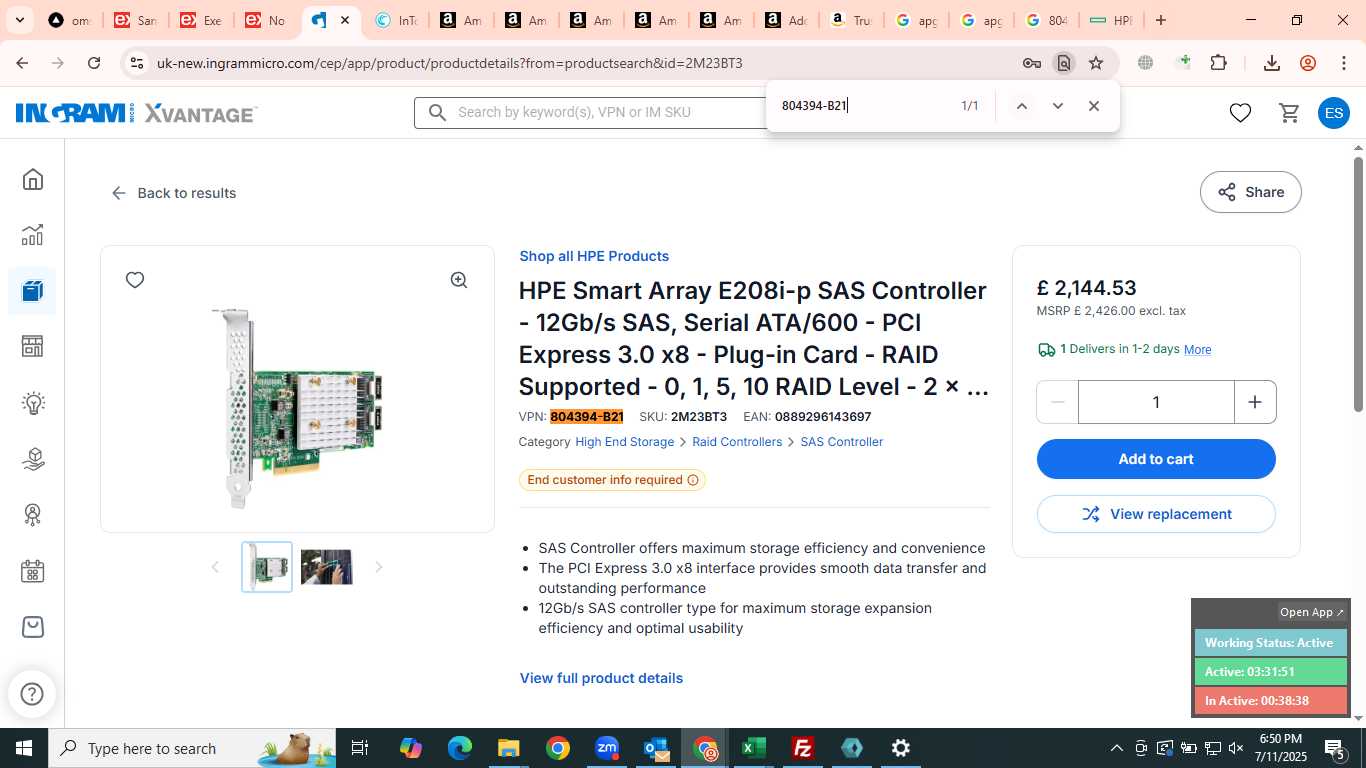Open Shop all HPE Products link
Screen dimensions: 1366x768
point(594,256)
